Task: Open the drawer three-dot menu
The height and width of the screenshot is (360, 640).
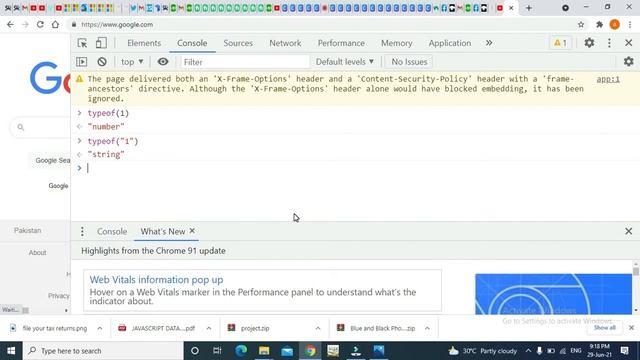Action: (x=82, y=231)
